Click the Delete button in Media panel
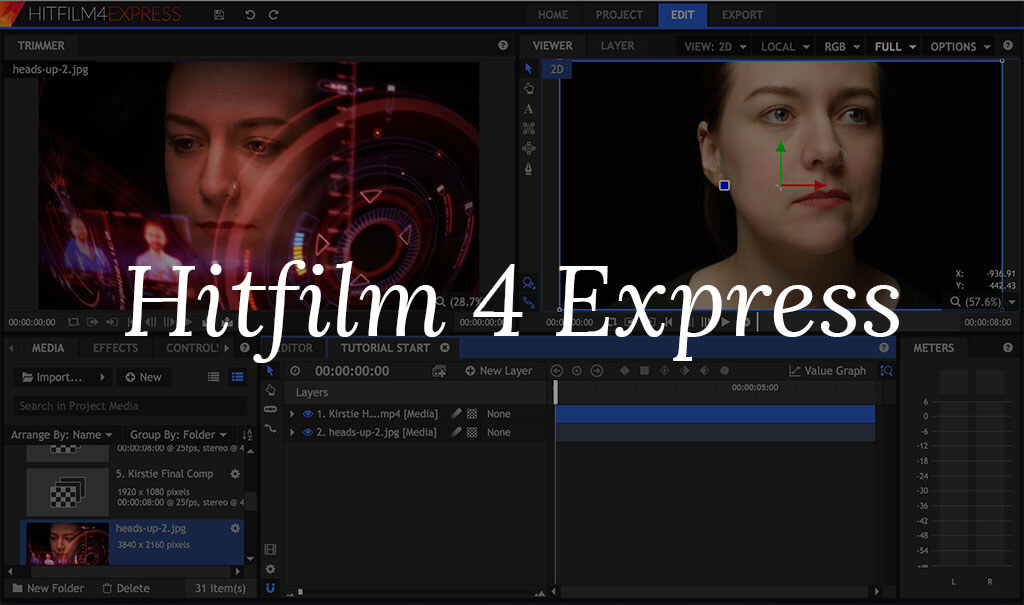 (x=126, y=588)
